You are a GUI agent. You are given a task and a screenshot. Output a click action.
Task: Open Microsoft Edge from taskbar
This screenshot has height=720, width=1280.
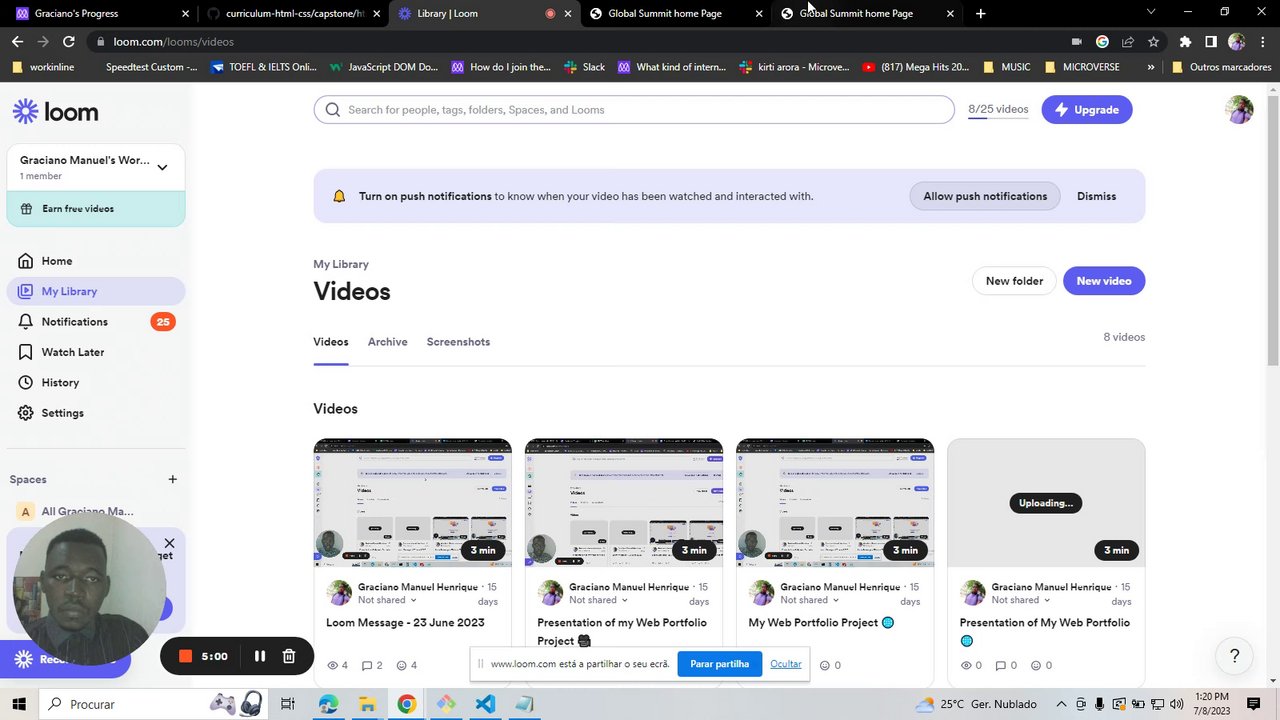[328, 704]
